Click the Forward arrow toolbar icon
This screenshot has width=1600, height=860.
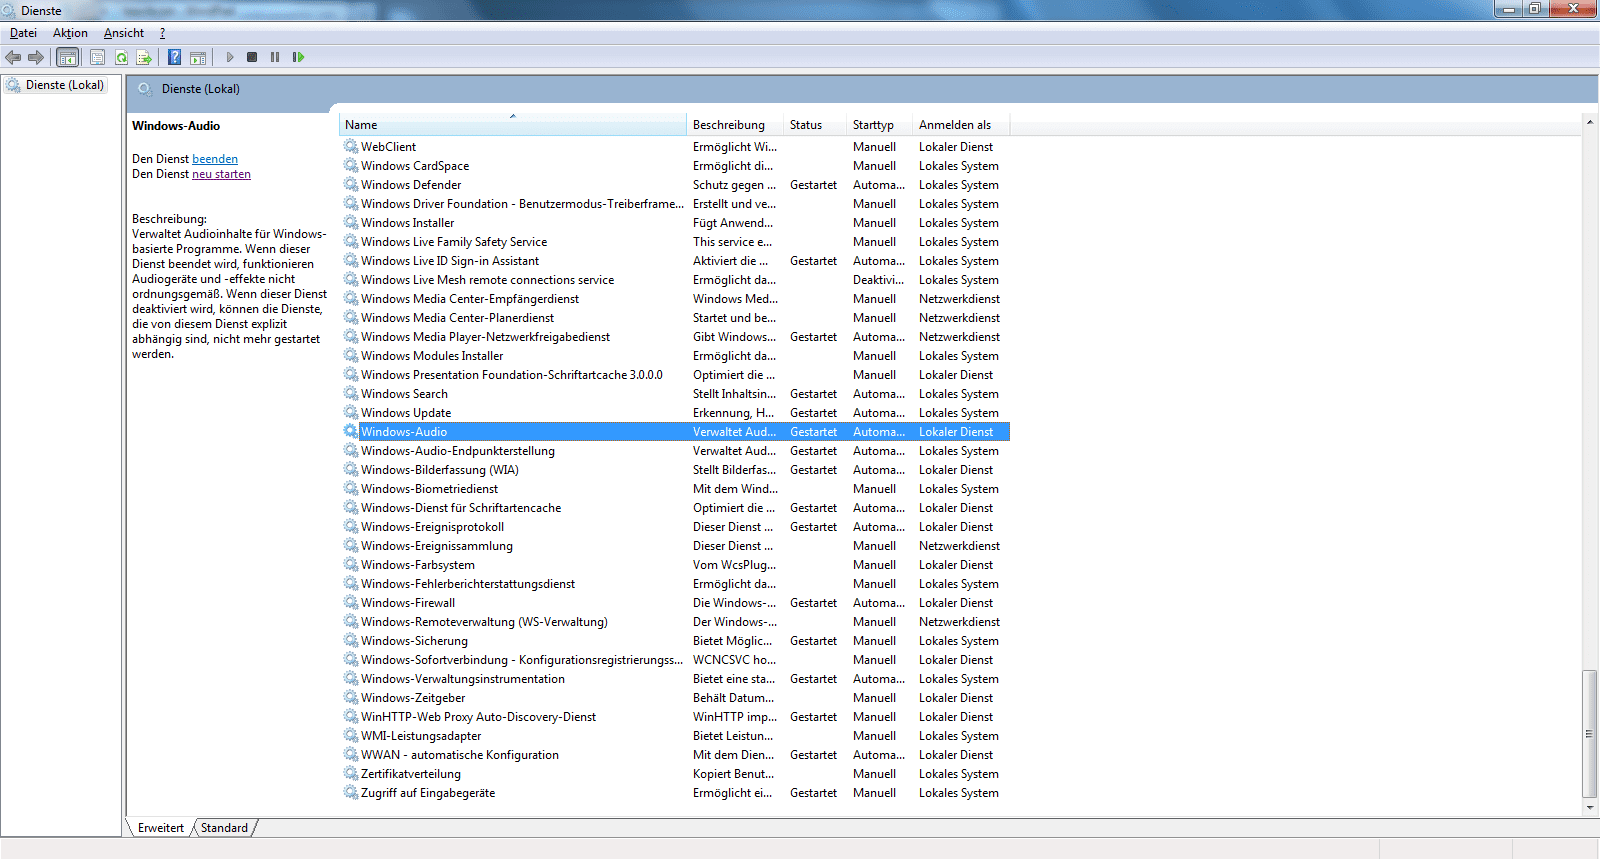[x=36, y=57]
